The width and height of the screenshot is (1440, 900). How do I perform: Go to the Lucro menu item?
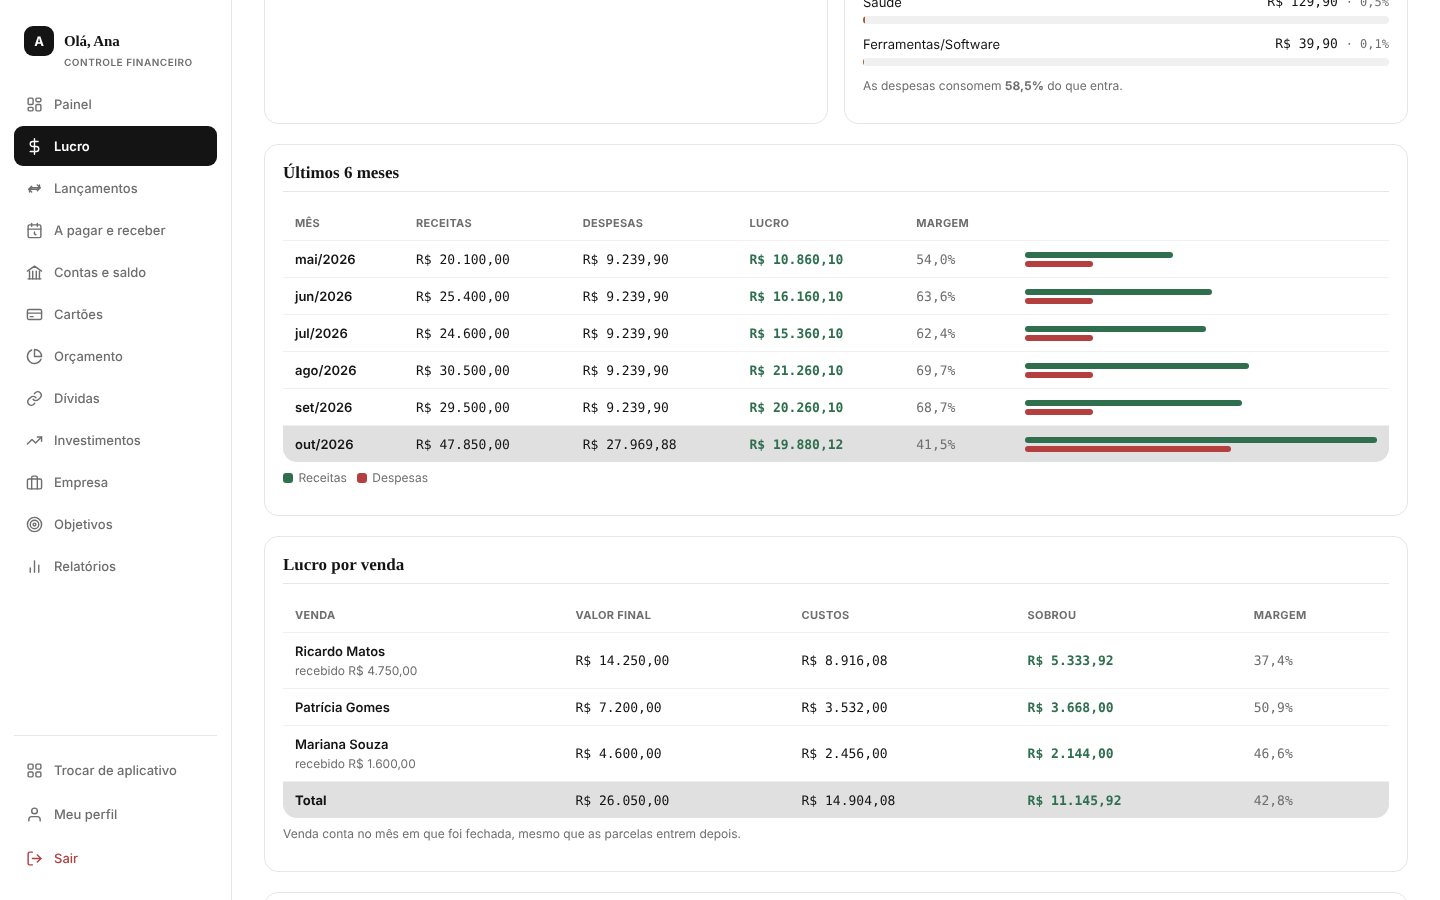[115, 146]
